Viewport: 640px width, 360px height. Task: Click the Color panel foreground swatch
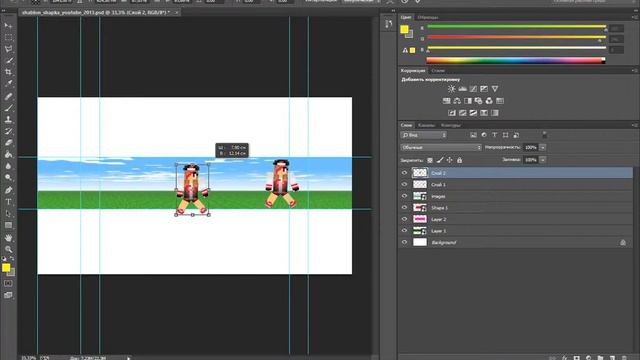coord(404,29)
